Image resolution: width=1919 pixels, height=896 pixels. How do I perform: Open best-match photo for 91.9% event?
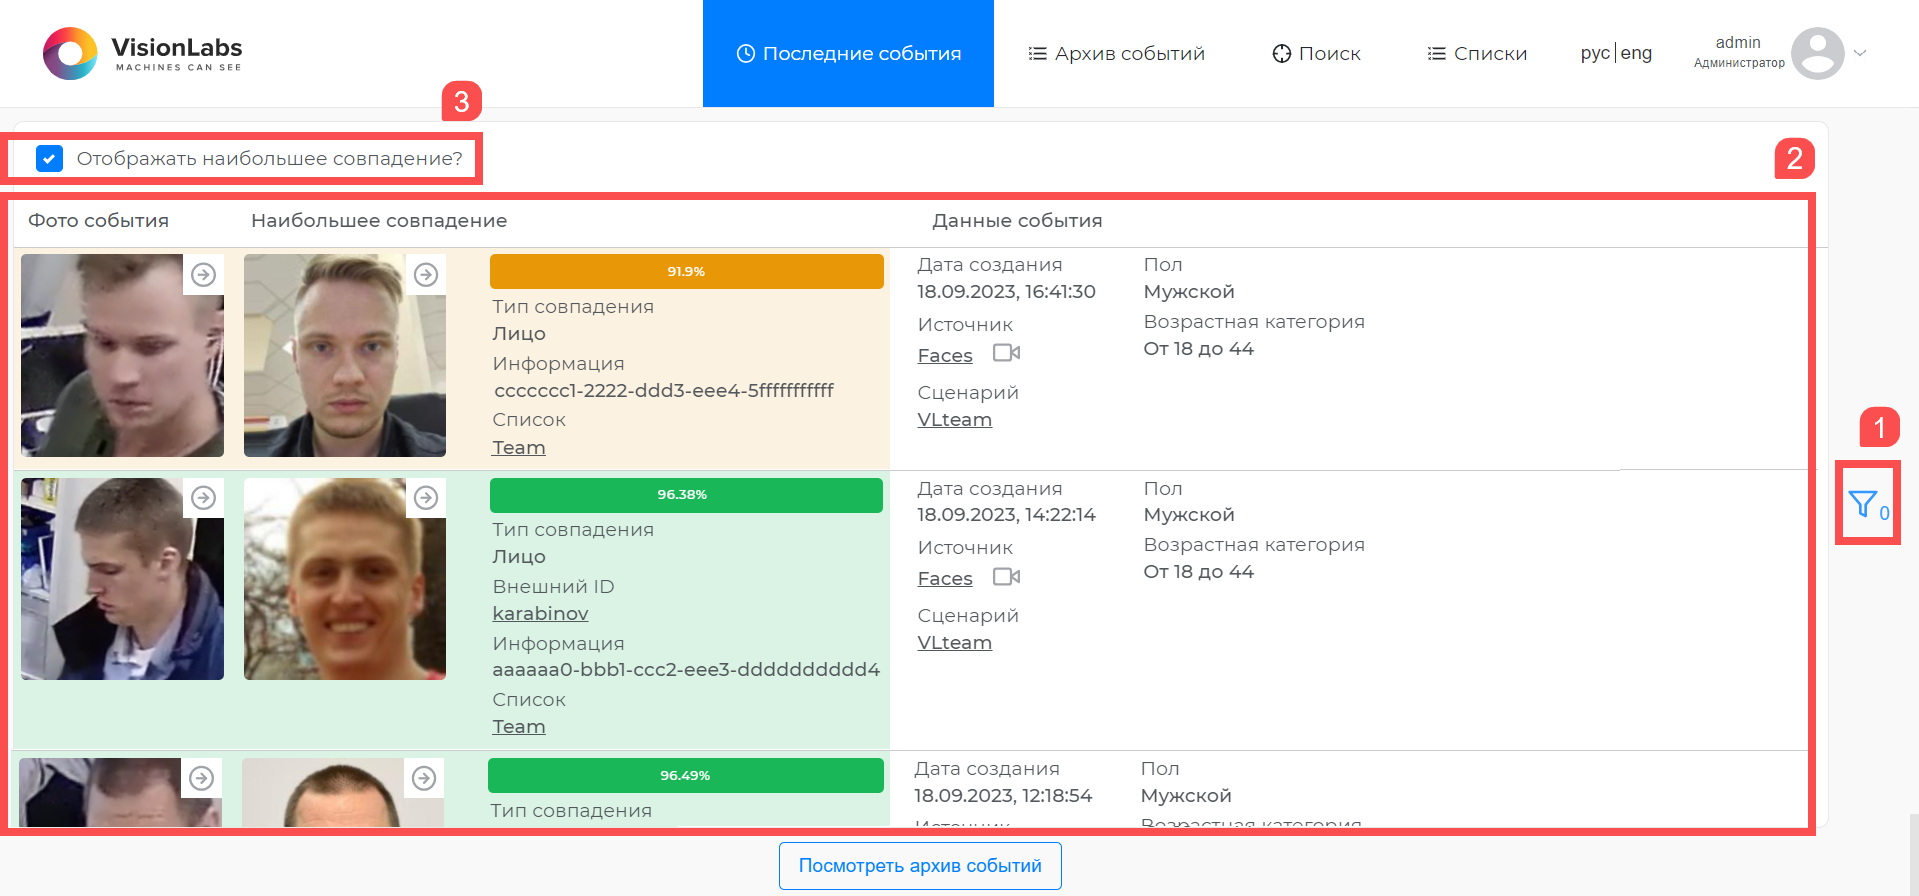(x=345, y=355)
